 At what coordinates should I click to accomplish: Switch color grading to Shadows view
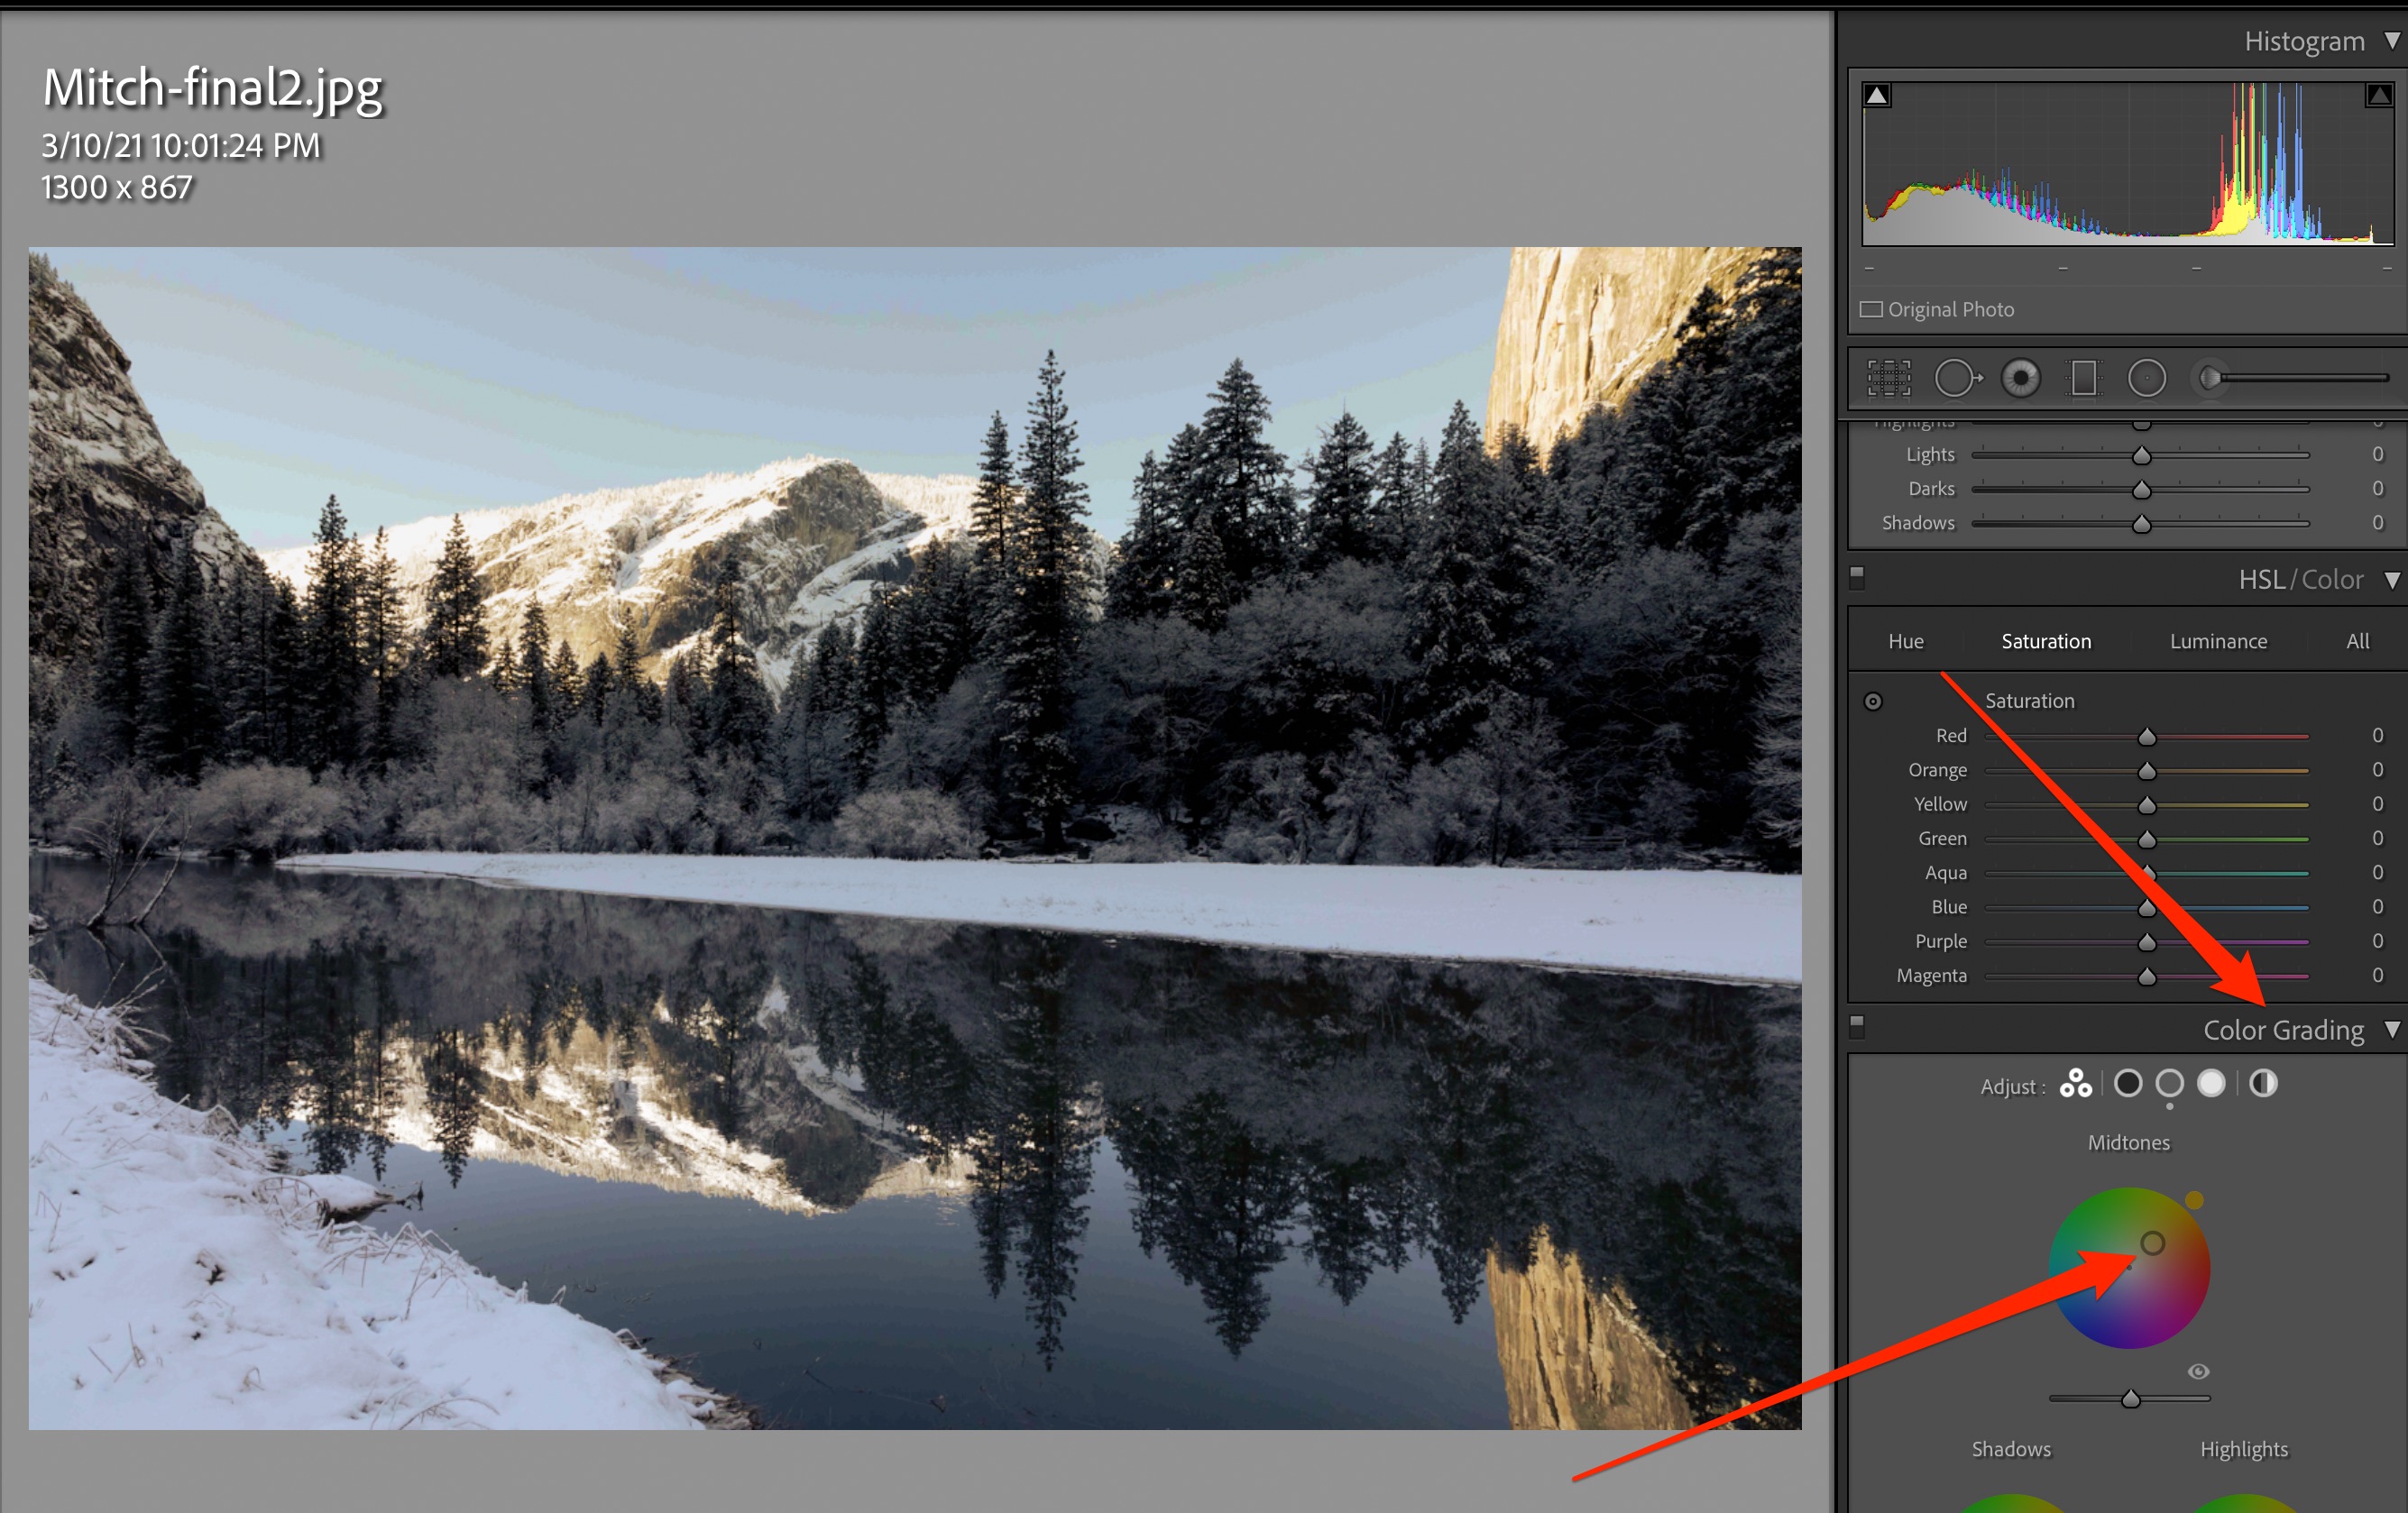click(x=2128, y=1084)
